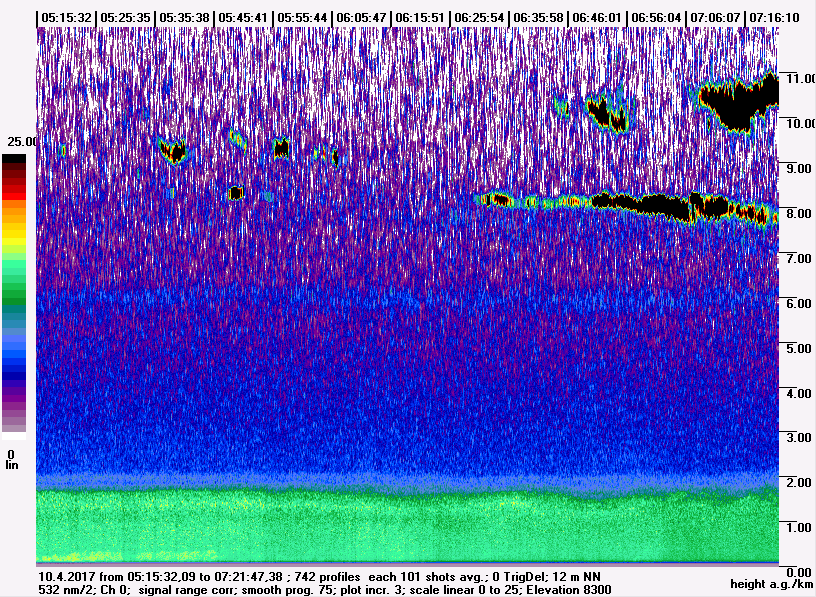Click the 0 color scale minimum value

(x=11, y=455)
